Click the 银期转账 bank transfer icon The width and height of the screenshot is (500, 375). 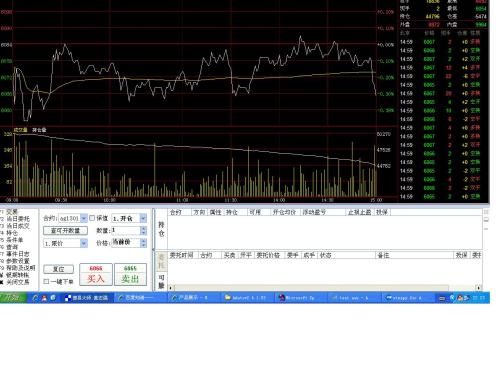[2, 275]
